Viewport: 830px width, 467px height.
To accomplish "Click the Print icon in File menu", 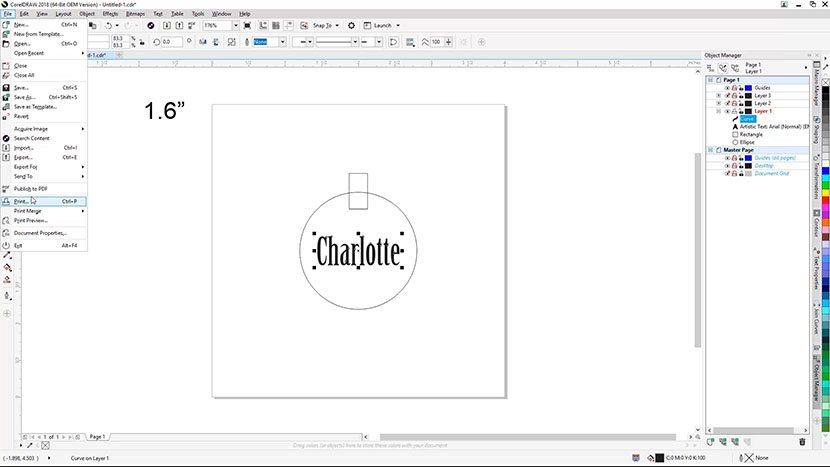I will [x=7, y=201].
